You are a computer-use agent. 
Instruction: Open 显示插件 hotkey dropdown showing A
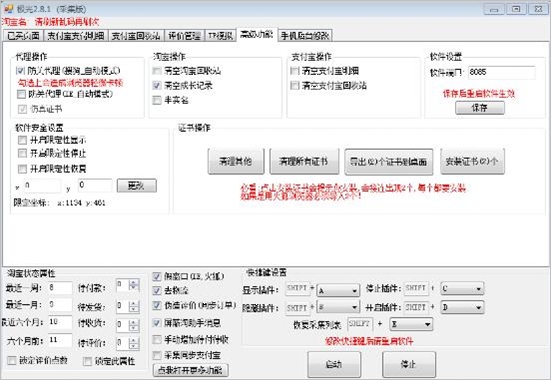338,290
